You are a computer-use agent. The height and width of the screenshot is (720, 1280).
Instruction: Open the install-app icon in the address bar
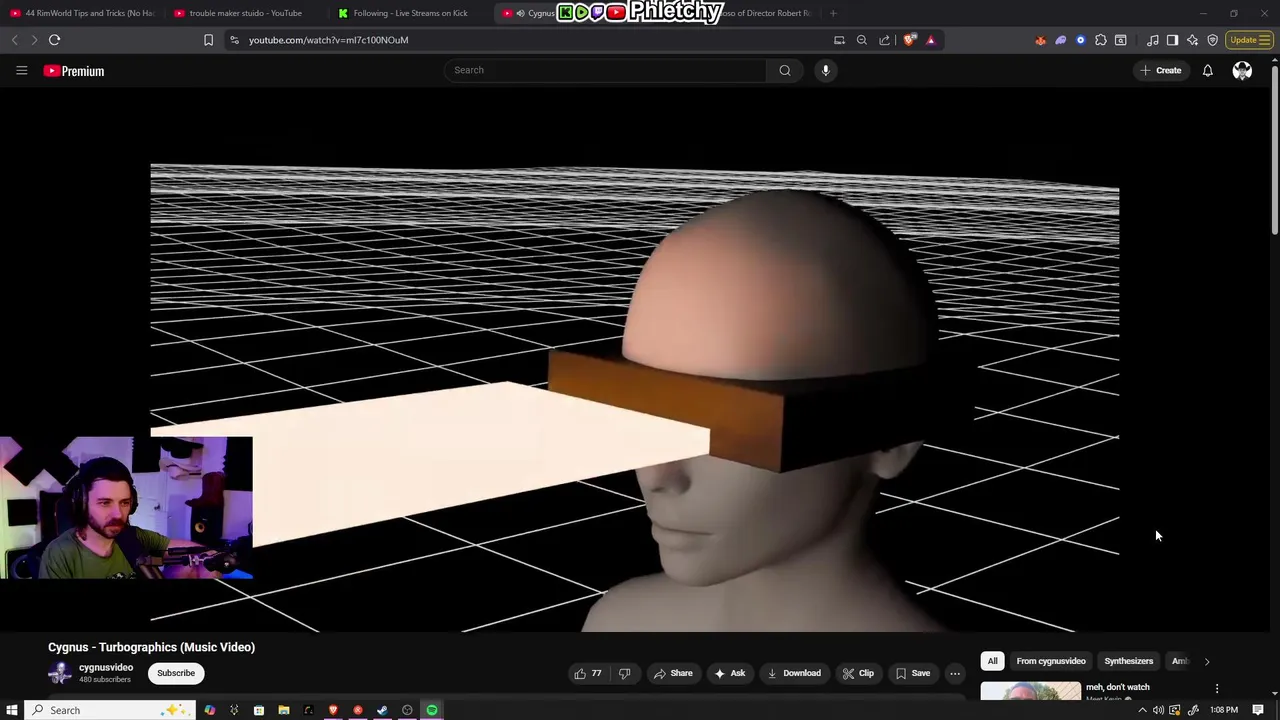pos(839,40)
